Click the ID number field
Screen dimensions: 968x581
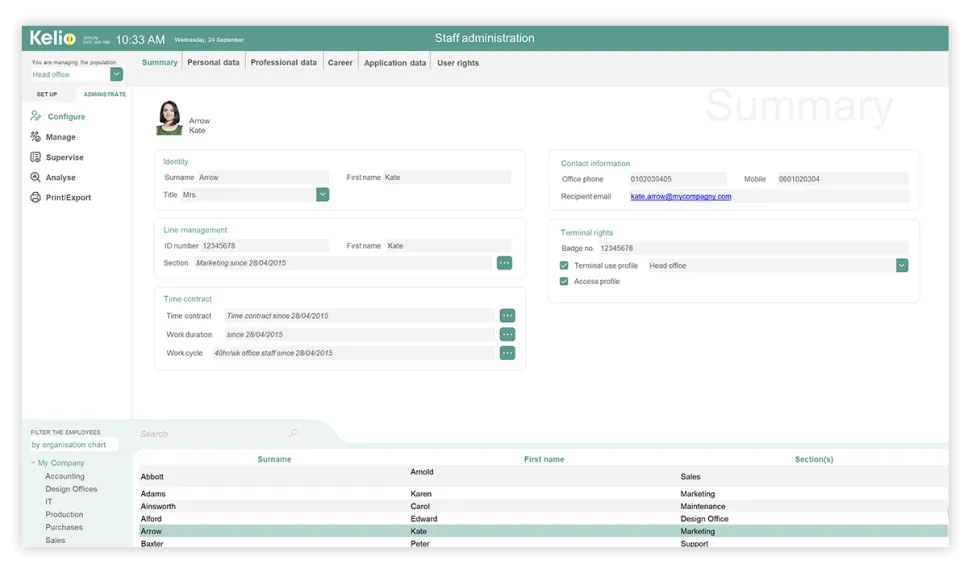(x=265, y=246)
